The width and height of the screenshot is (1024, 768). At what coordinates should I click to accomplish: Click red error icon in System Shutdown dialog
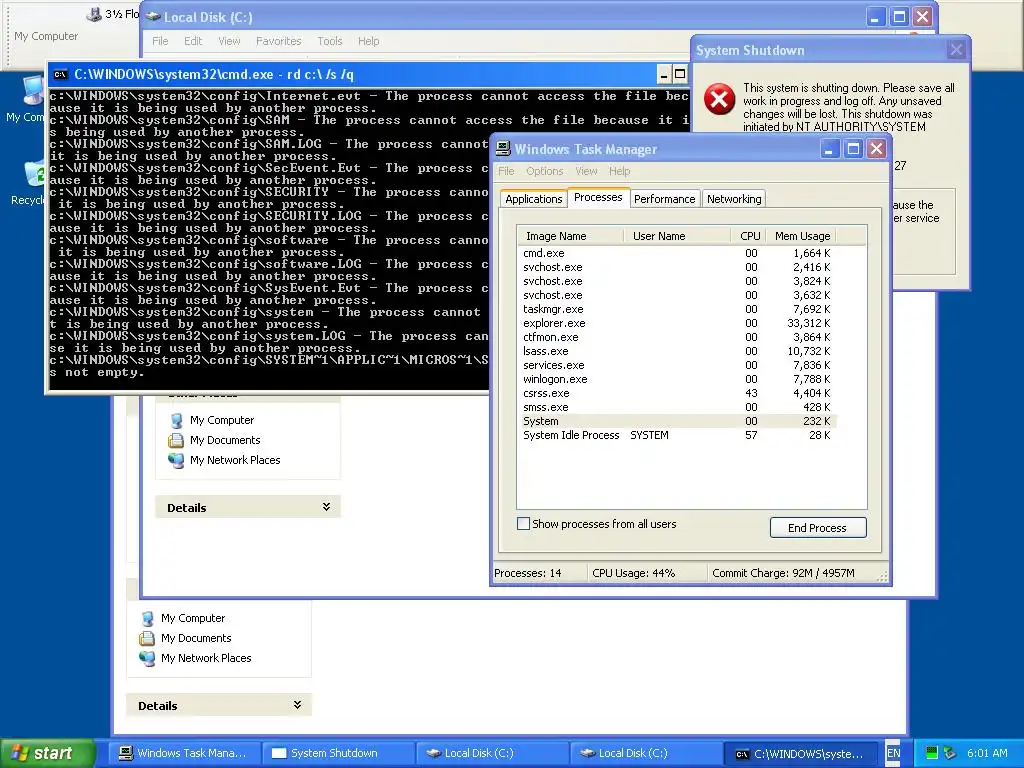pos(719,100)
